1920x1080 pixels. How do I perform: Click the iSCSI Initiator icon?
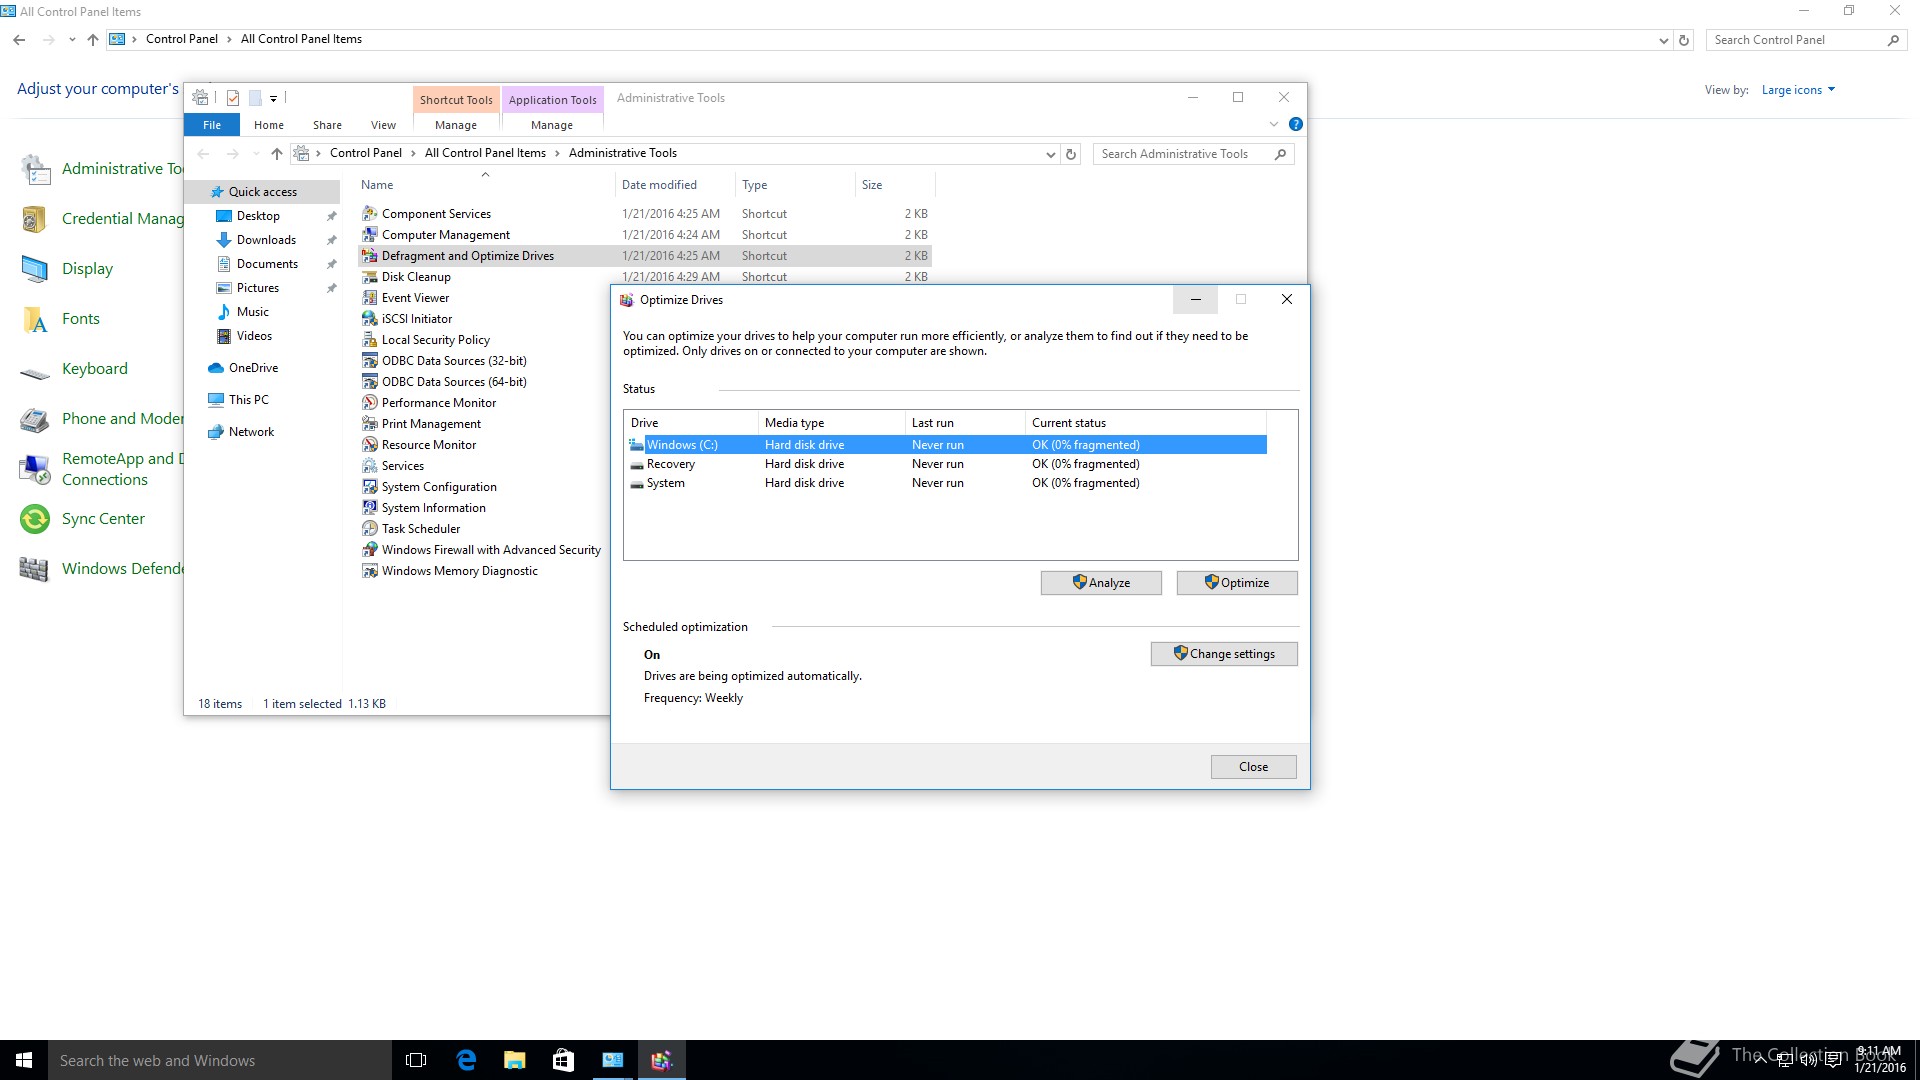[x=370, y=319]
